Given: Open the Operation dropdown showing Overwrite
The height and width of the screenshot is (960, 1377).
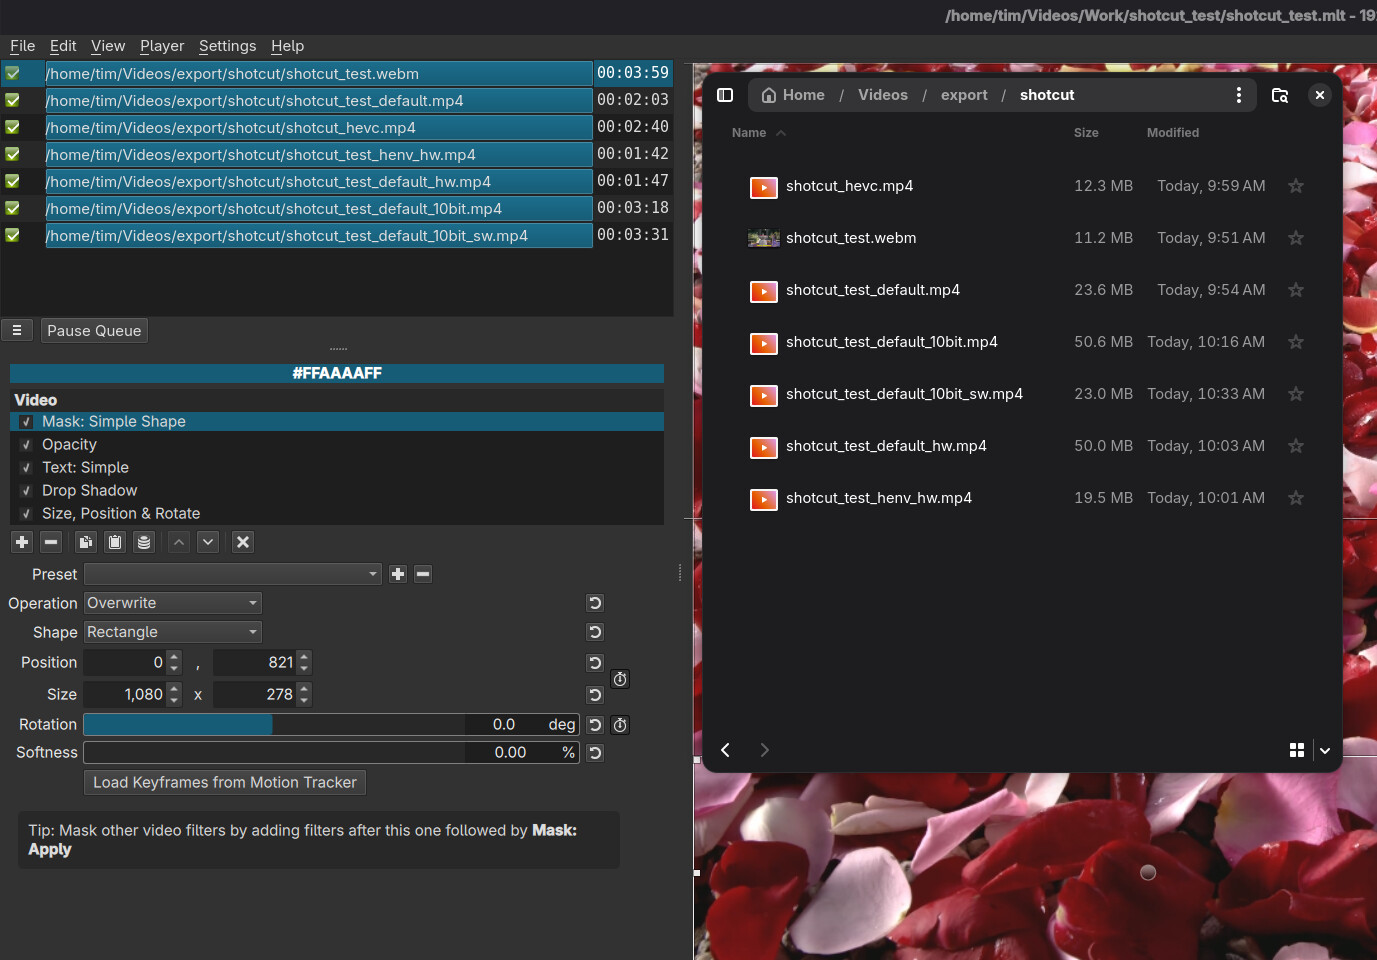Looking at the screenshot, I should click(x=172, y=603).
